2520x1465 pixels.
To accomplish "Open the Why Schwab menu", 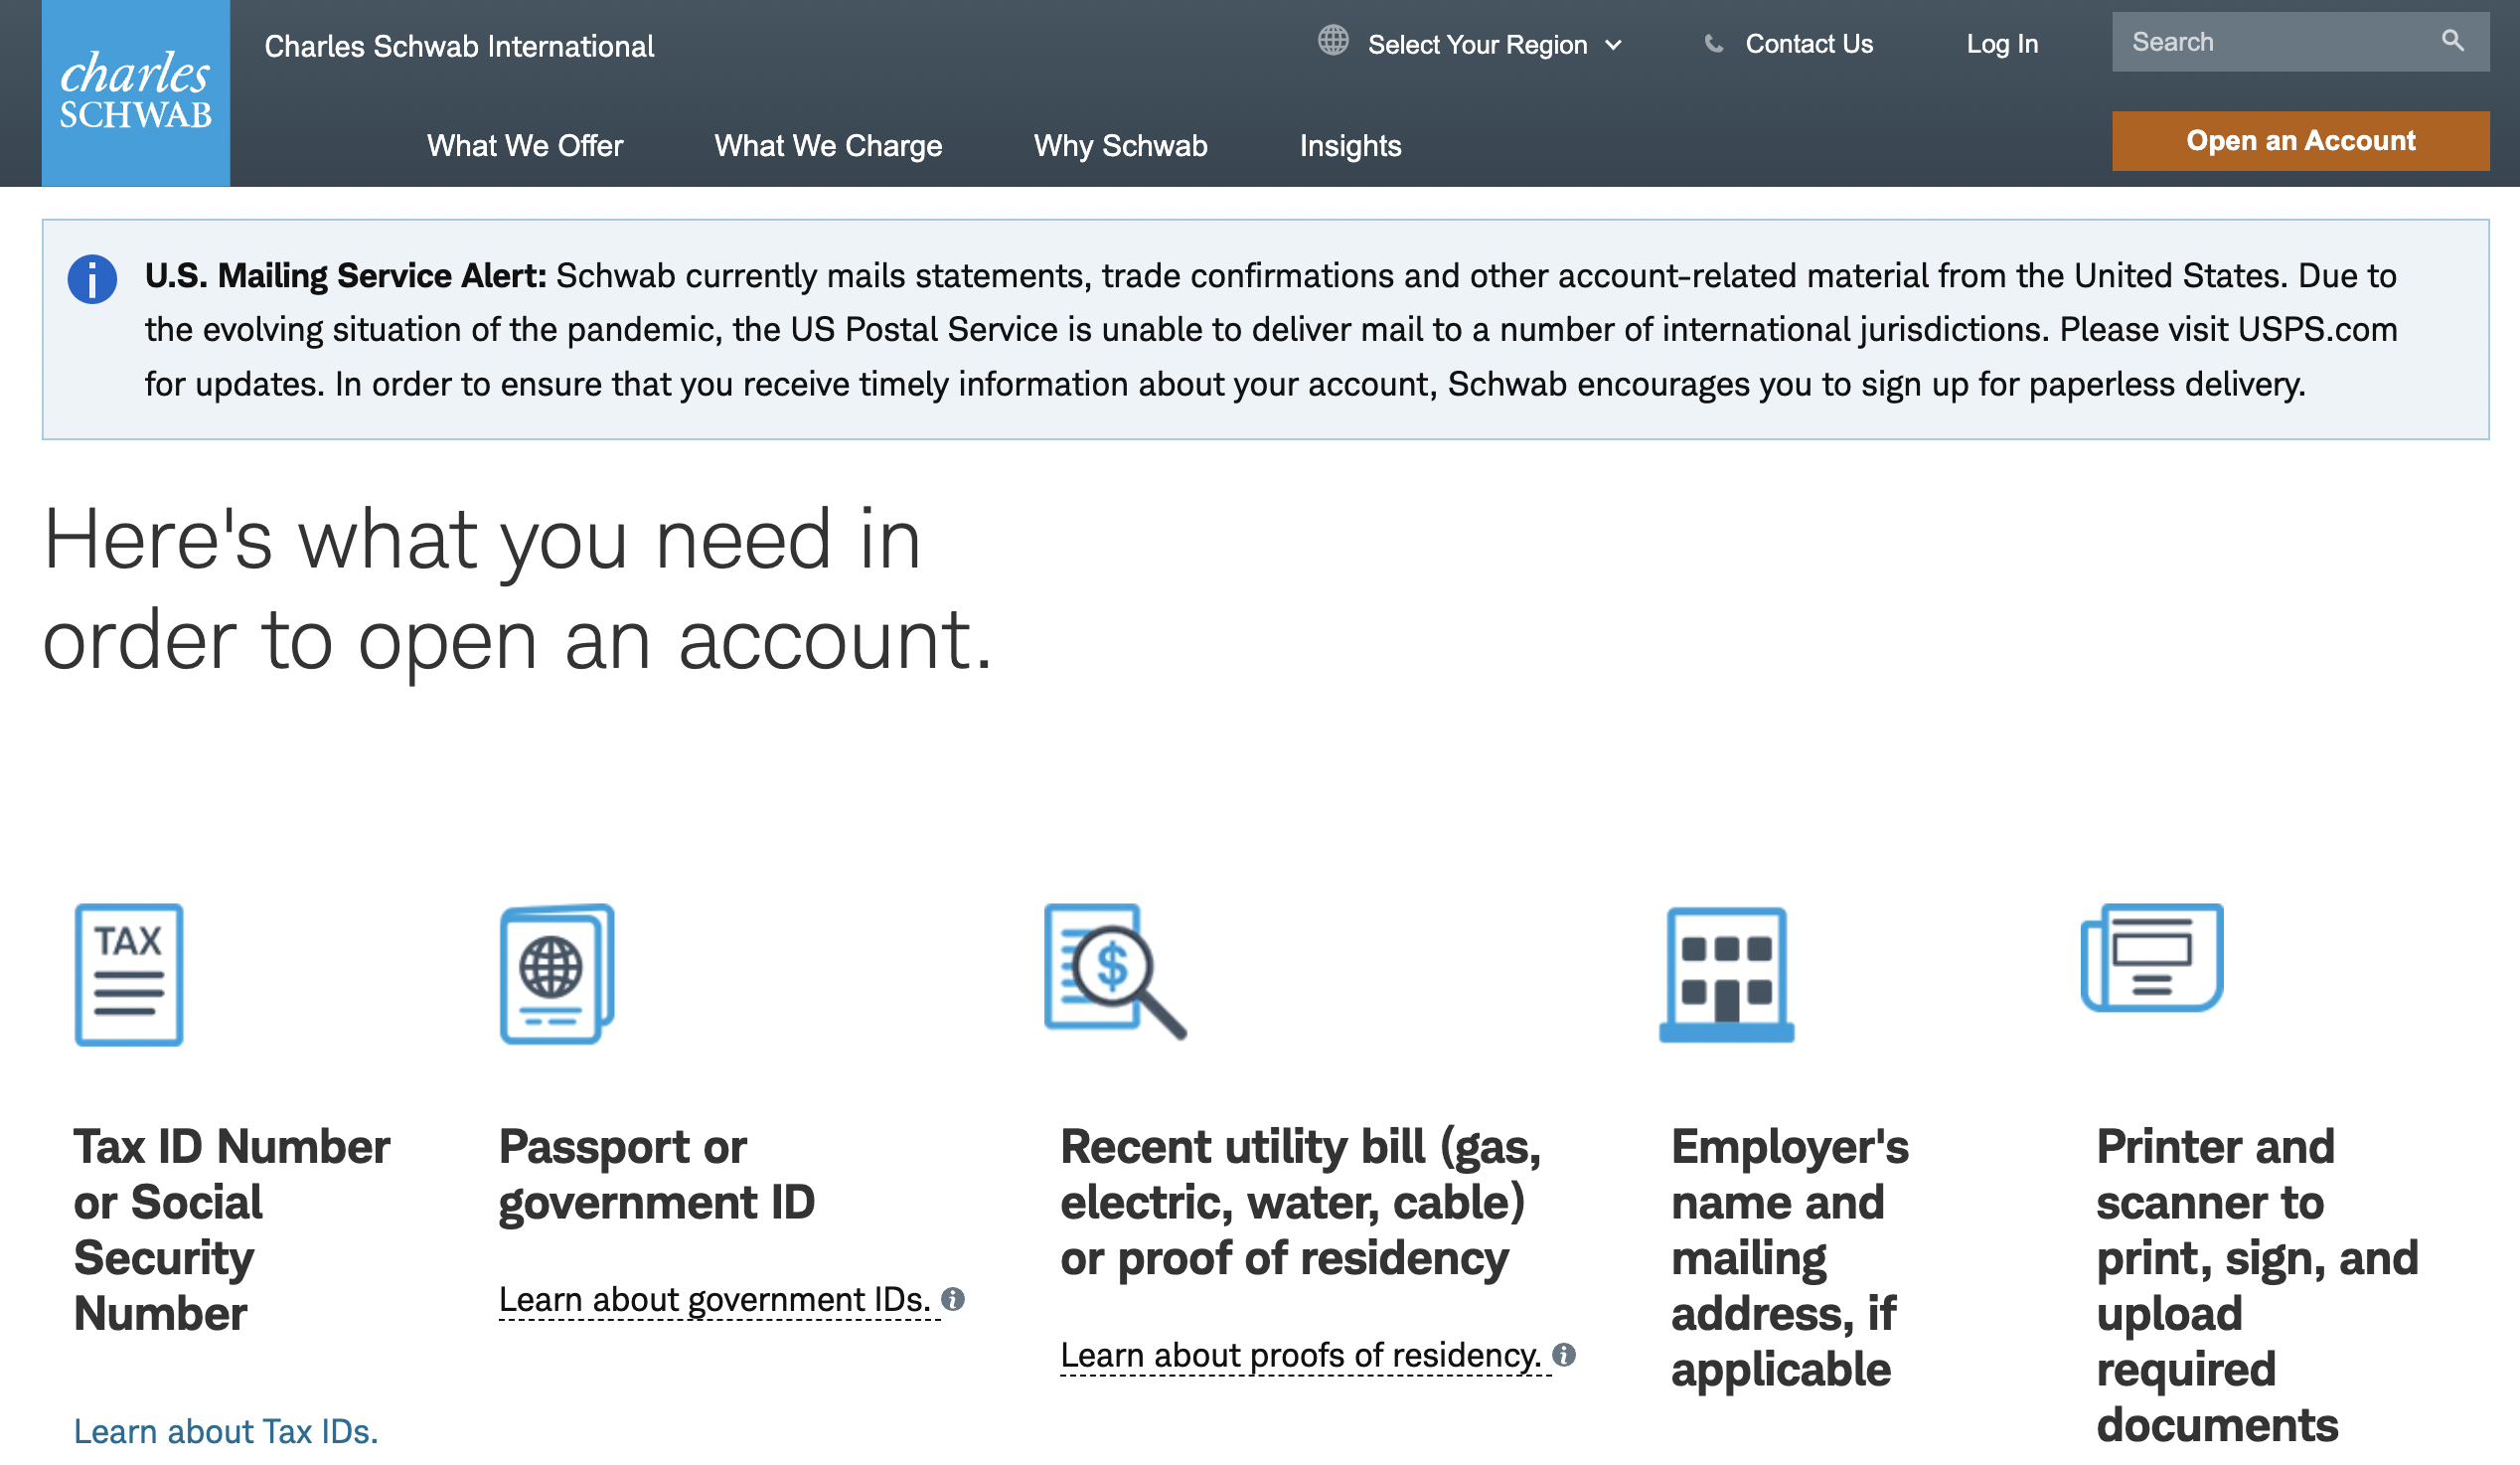I will coord(1120,146).
